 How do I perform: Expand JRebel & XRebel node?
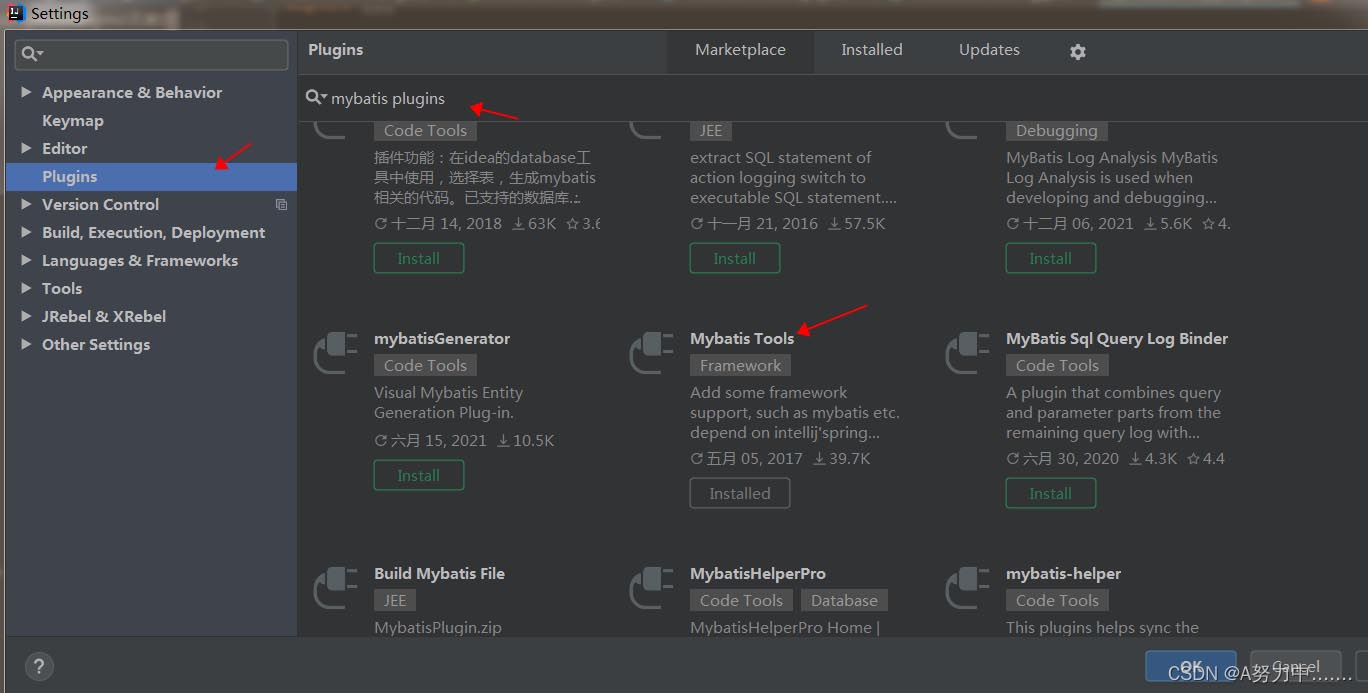click(x=26, y=316)
